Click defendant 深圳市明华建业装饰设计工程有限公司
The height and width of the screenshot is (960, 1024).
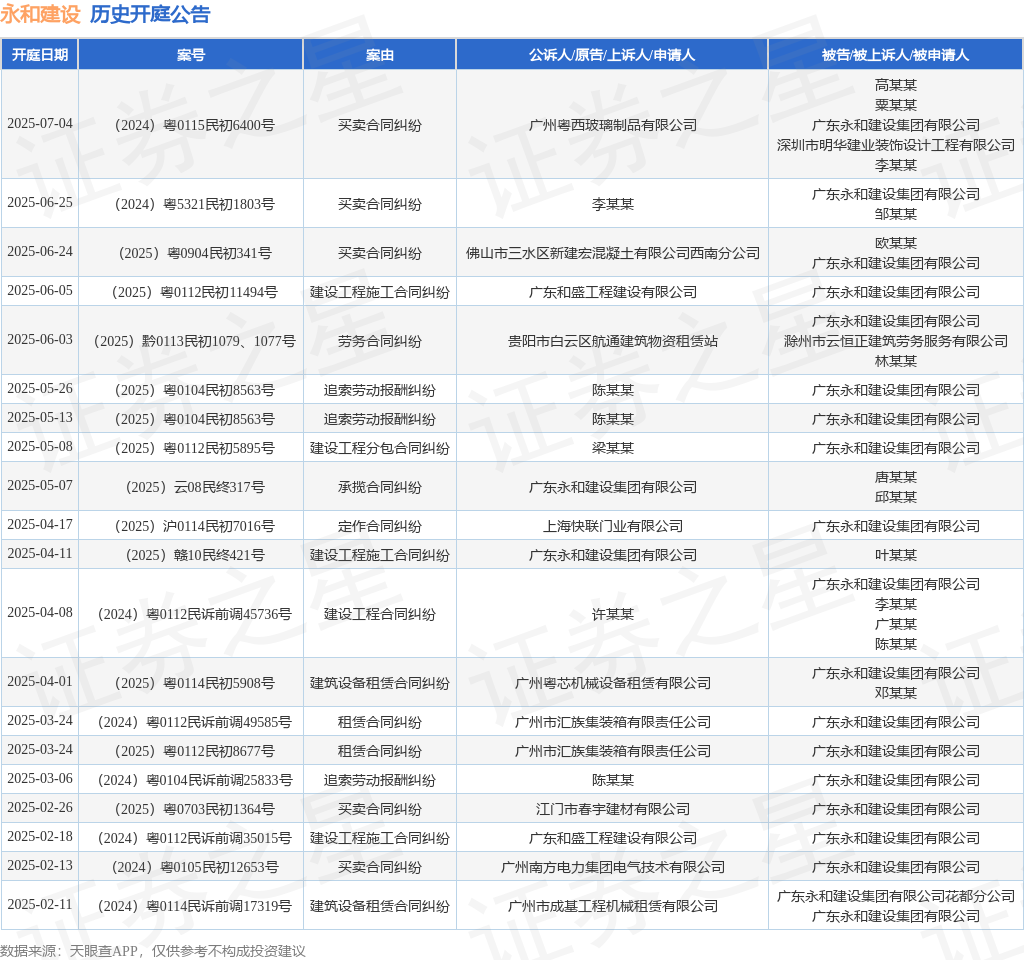click(x=895, y=145)
